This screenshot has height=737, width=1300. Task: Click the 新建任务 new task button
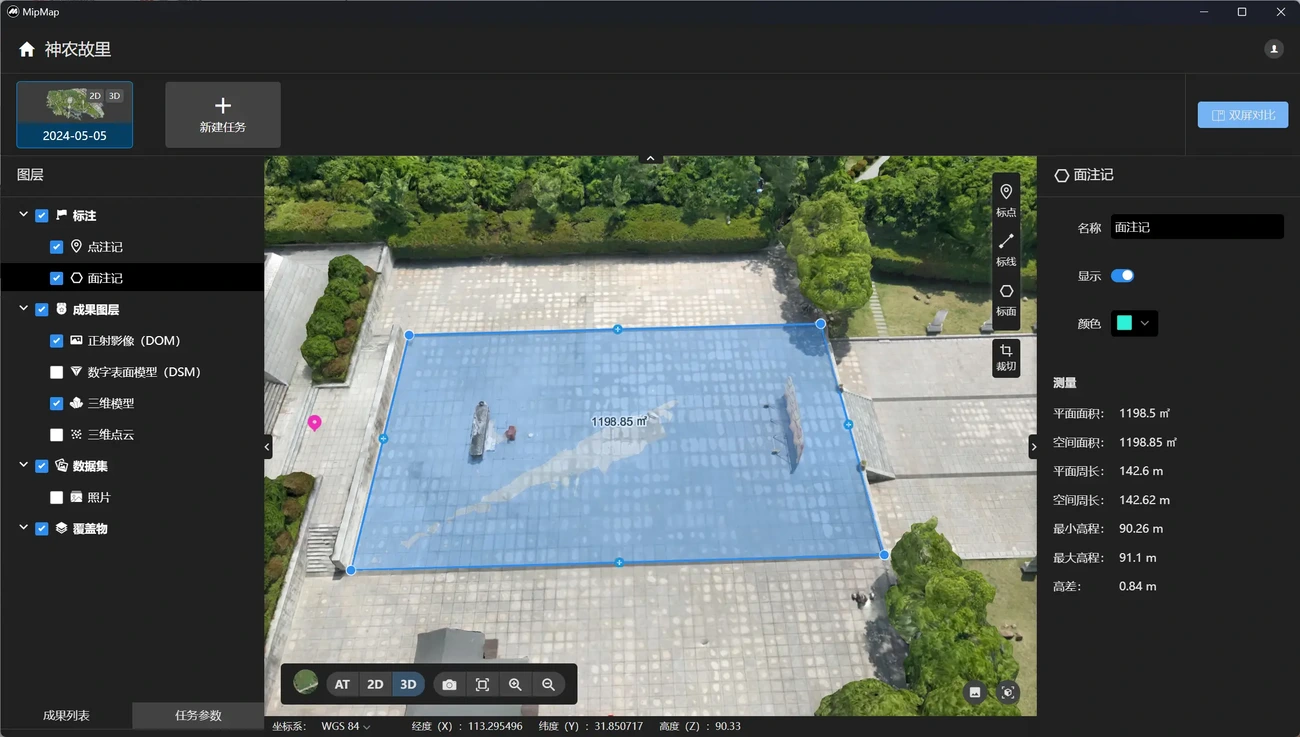(x=223, y=115)
